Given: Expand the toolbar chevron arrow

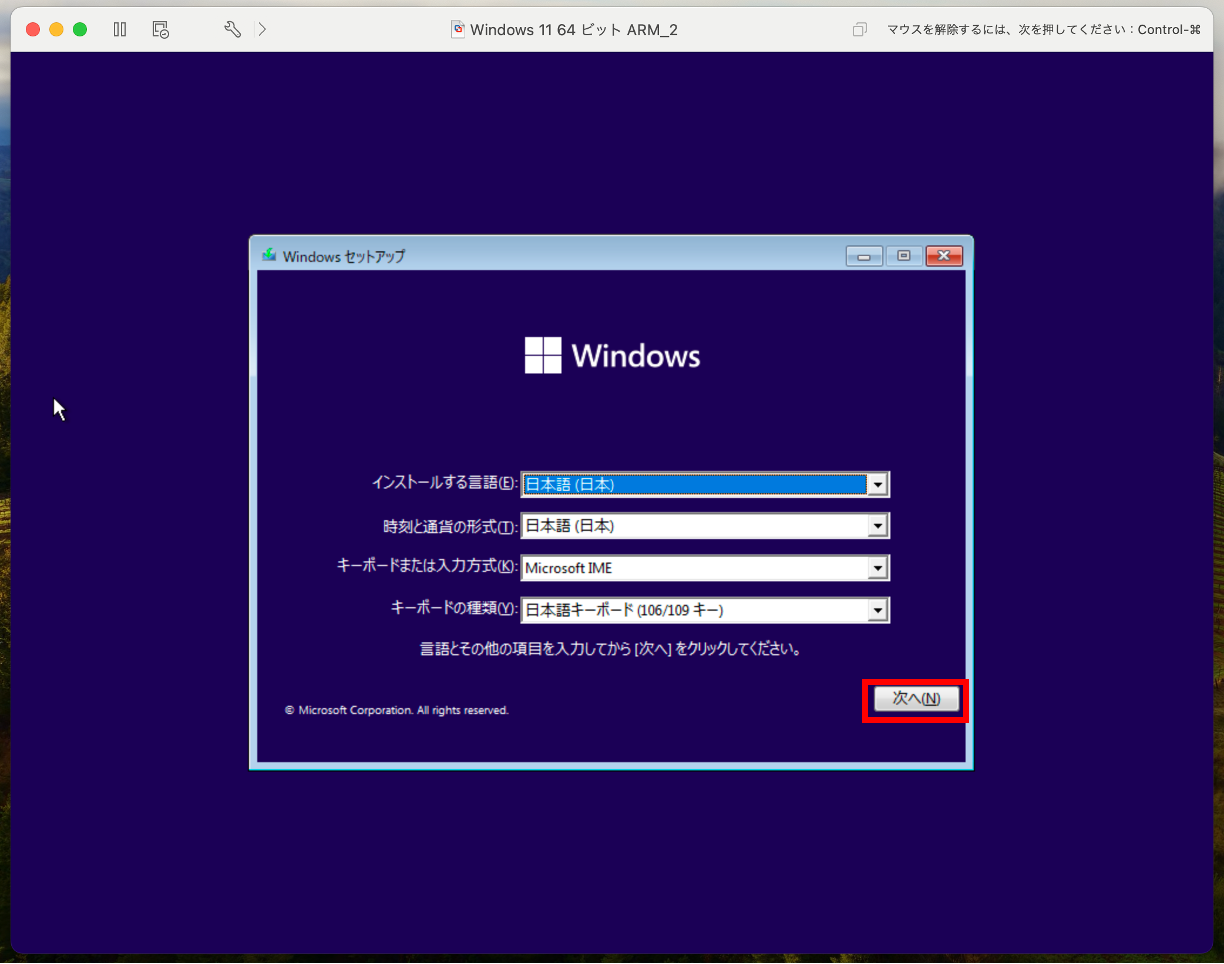Looking at the screenshot, I should [262, 29].
